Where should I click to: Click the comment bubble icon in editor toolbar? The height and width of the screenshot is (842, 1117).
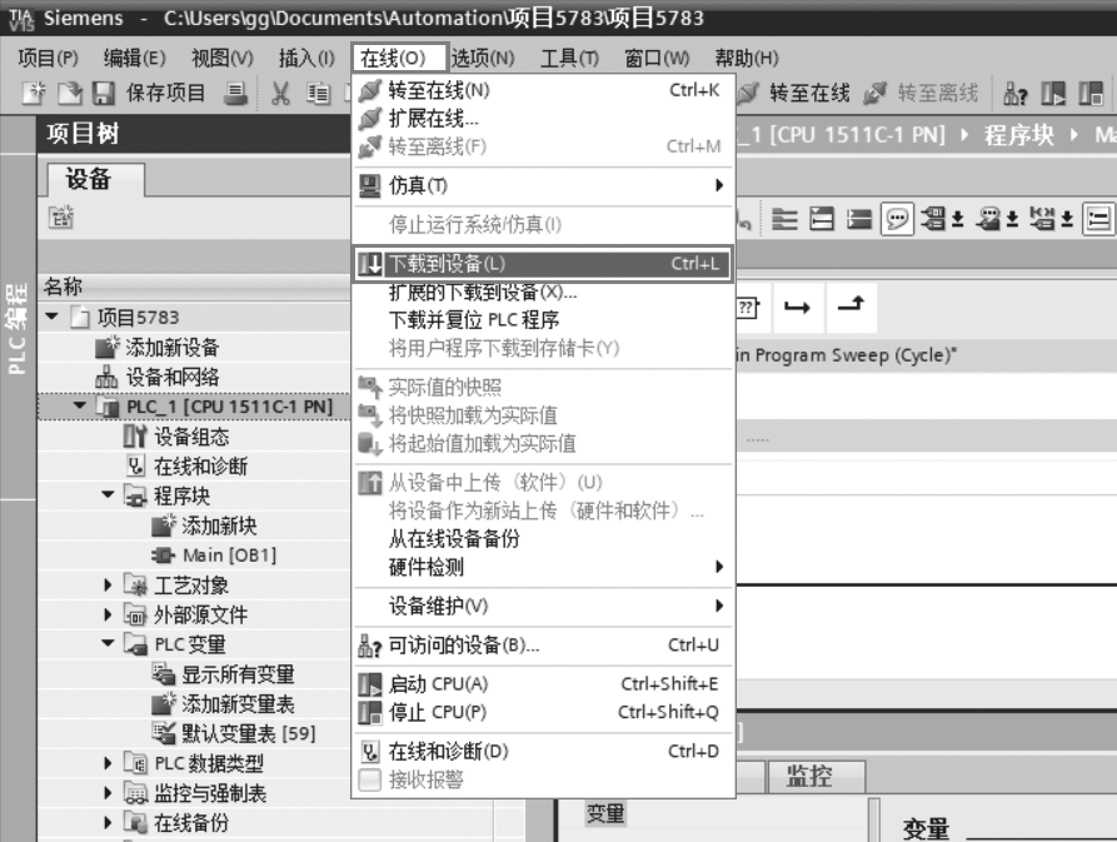point(897,219)
